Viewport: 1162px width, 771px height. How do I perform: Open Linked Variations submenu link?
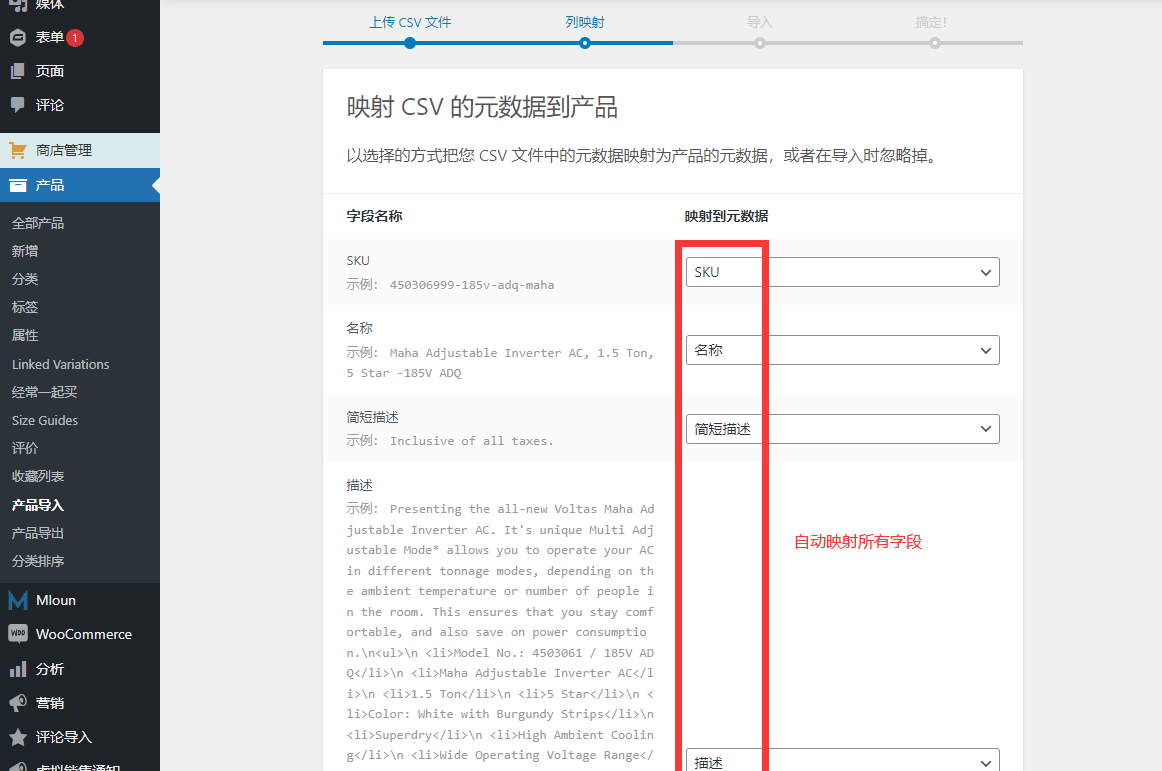click(x=61, y=364)
